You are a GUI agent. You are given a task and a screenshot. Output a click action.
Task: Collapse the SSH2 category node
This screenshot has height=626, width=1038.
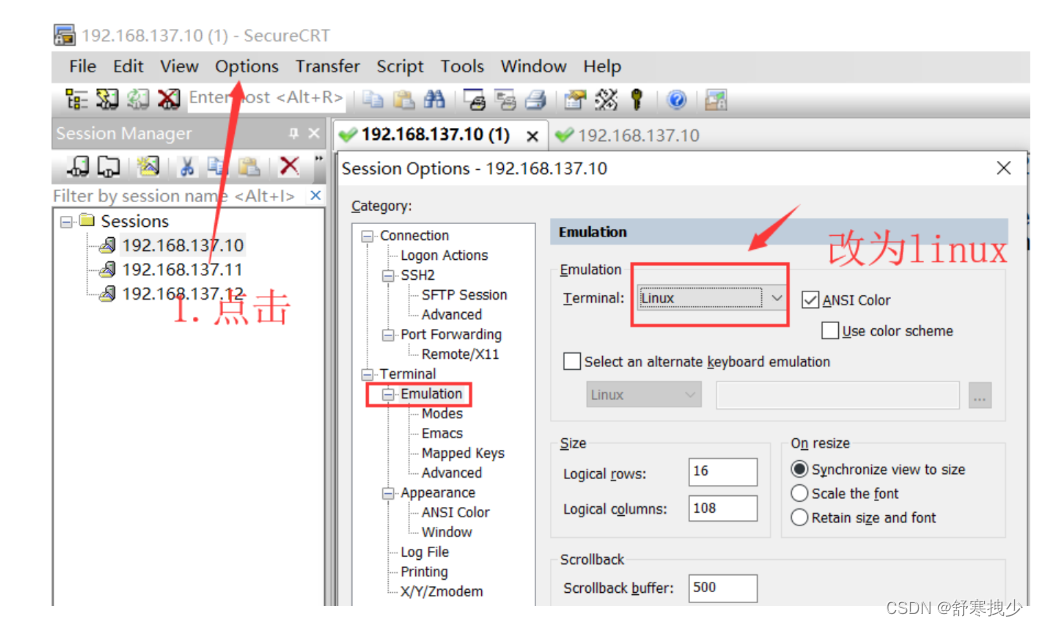(388, 275)
